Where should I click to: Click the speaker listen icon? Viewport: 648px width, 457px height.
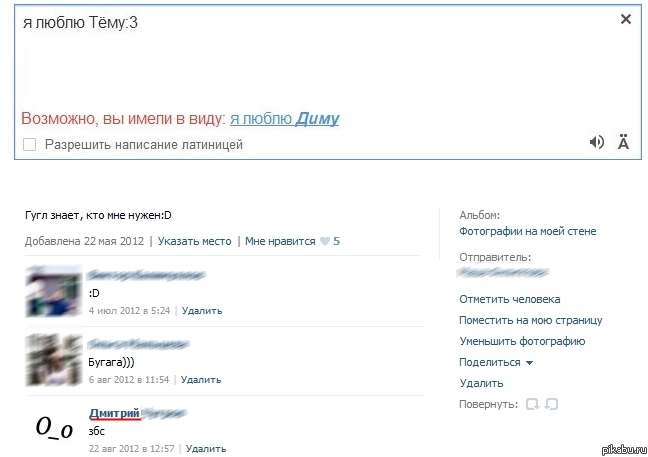tap(597, 142)
